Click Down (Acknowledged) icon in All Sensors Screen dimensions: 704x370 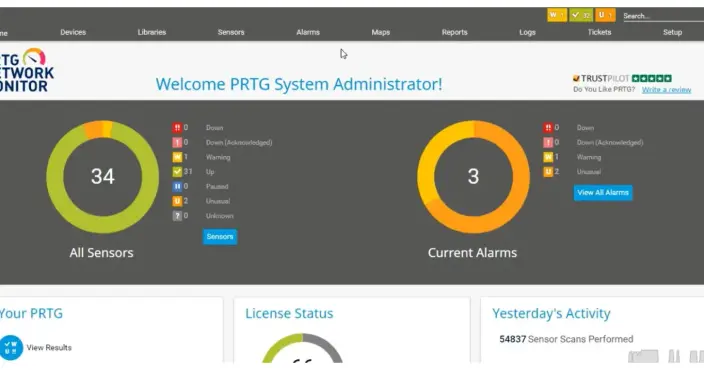tap(177, 142)
